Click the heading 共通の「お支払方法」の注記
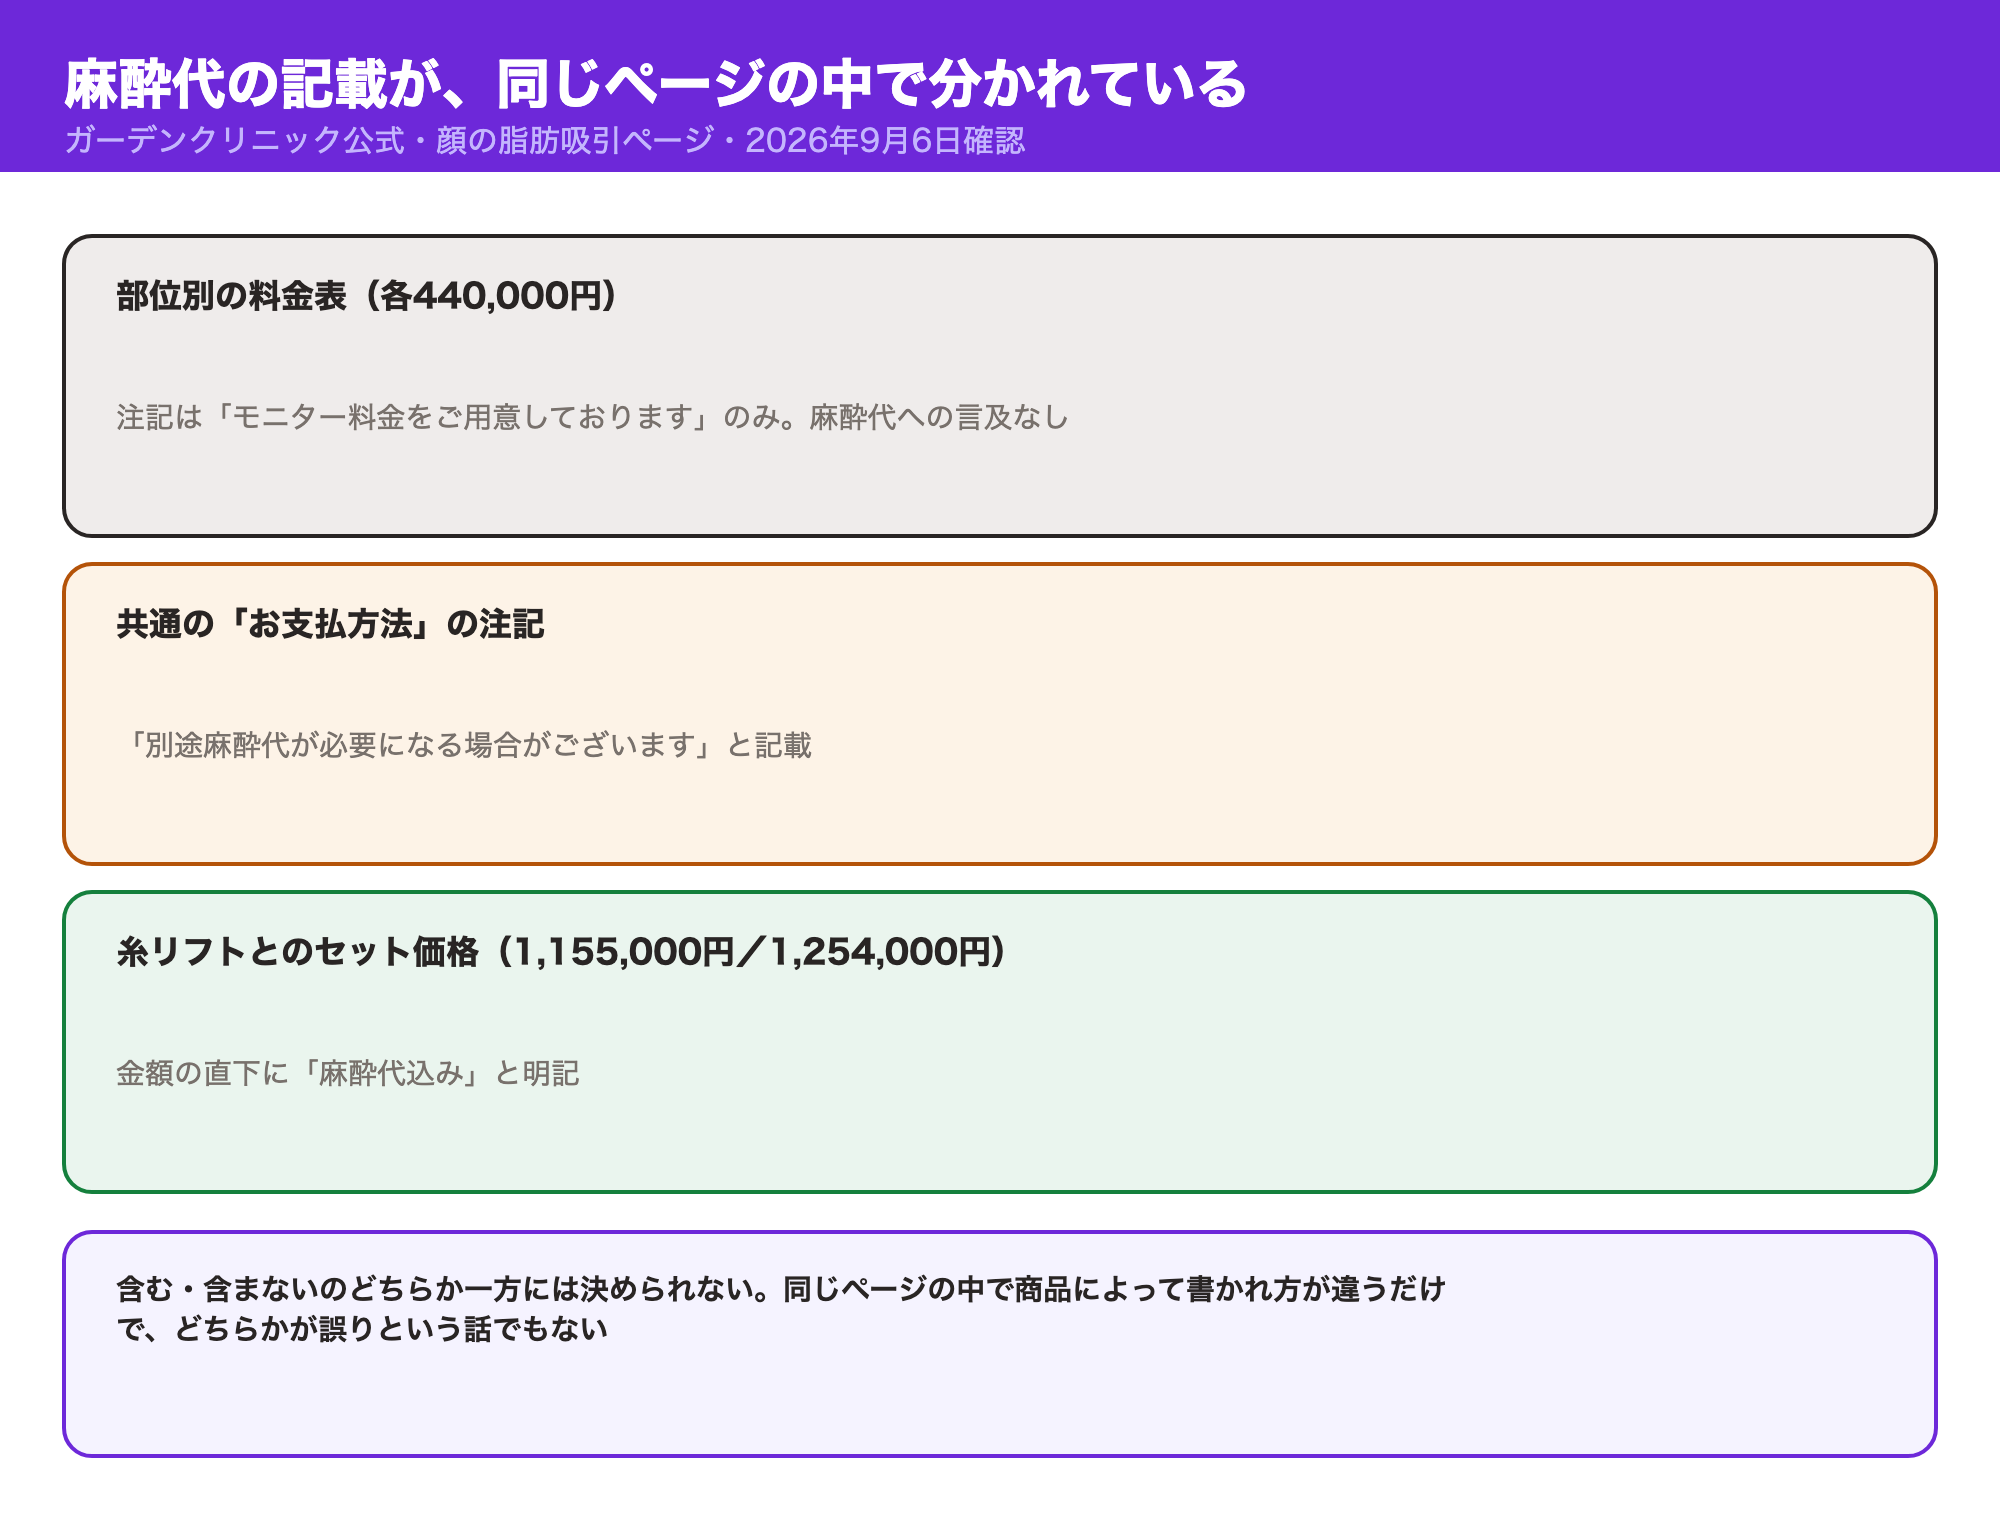Image resolution: width=2000 pixels, height=1520 pixels. click(330, 624)
